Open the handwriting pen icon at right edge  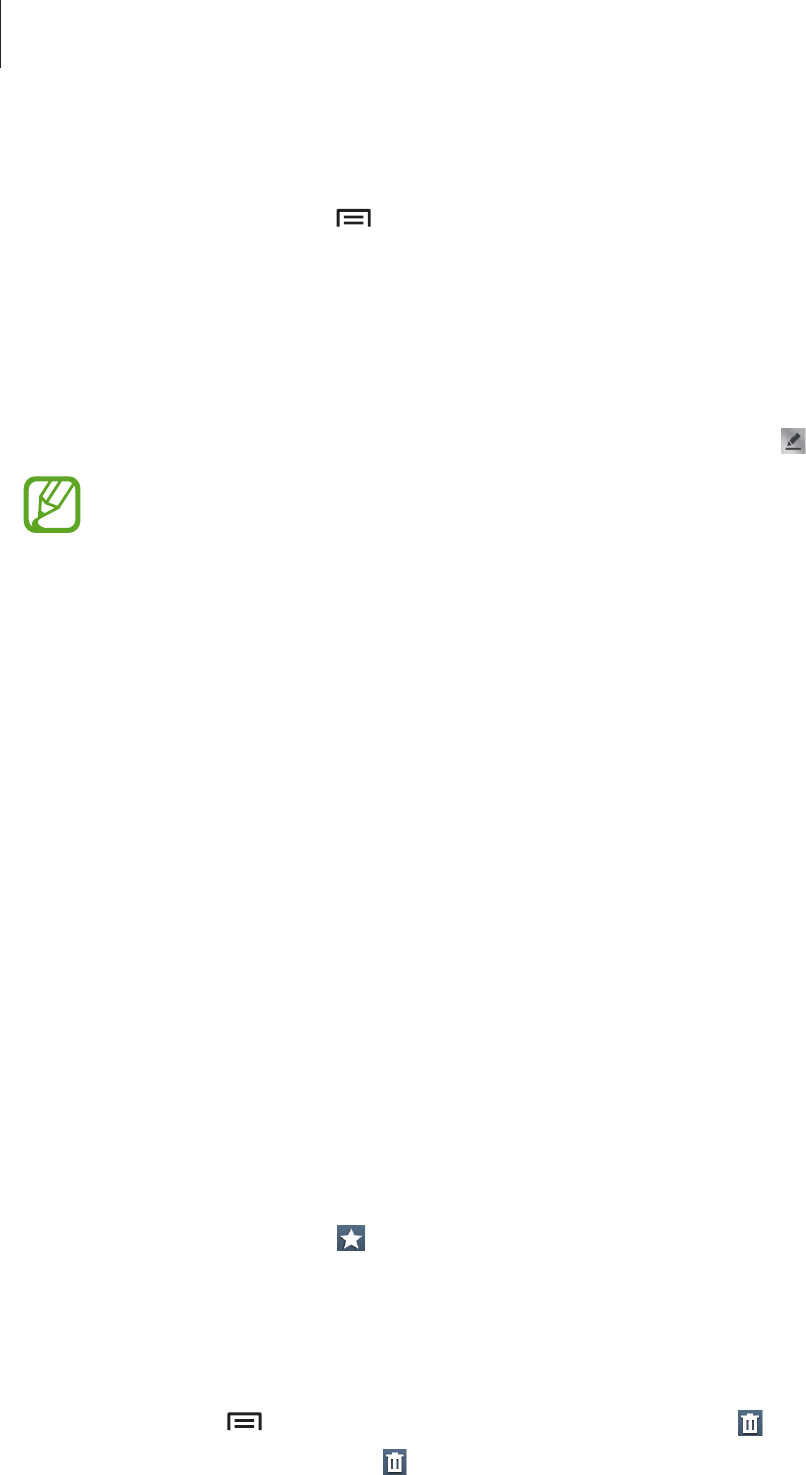pos(793,439)
